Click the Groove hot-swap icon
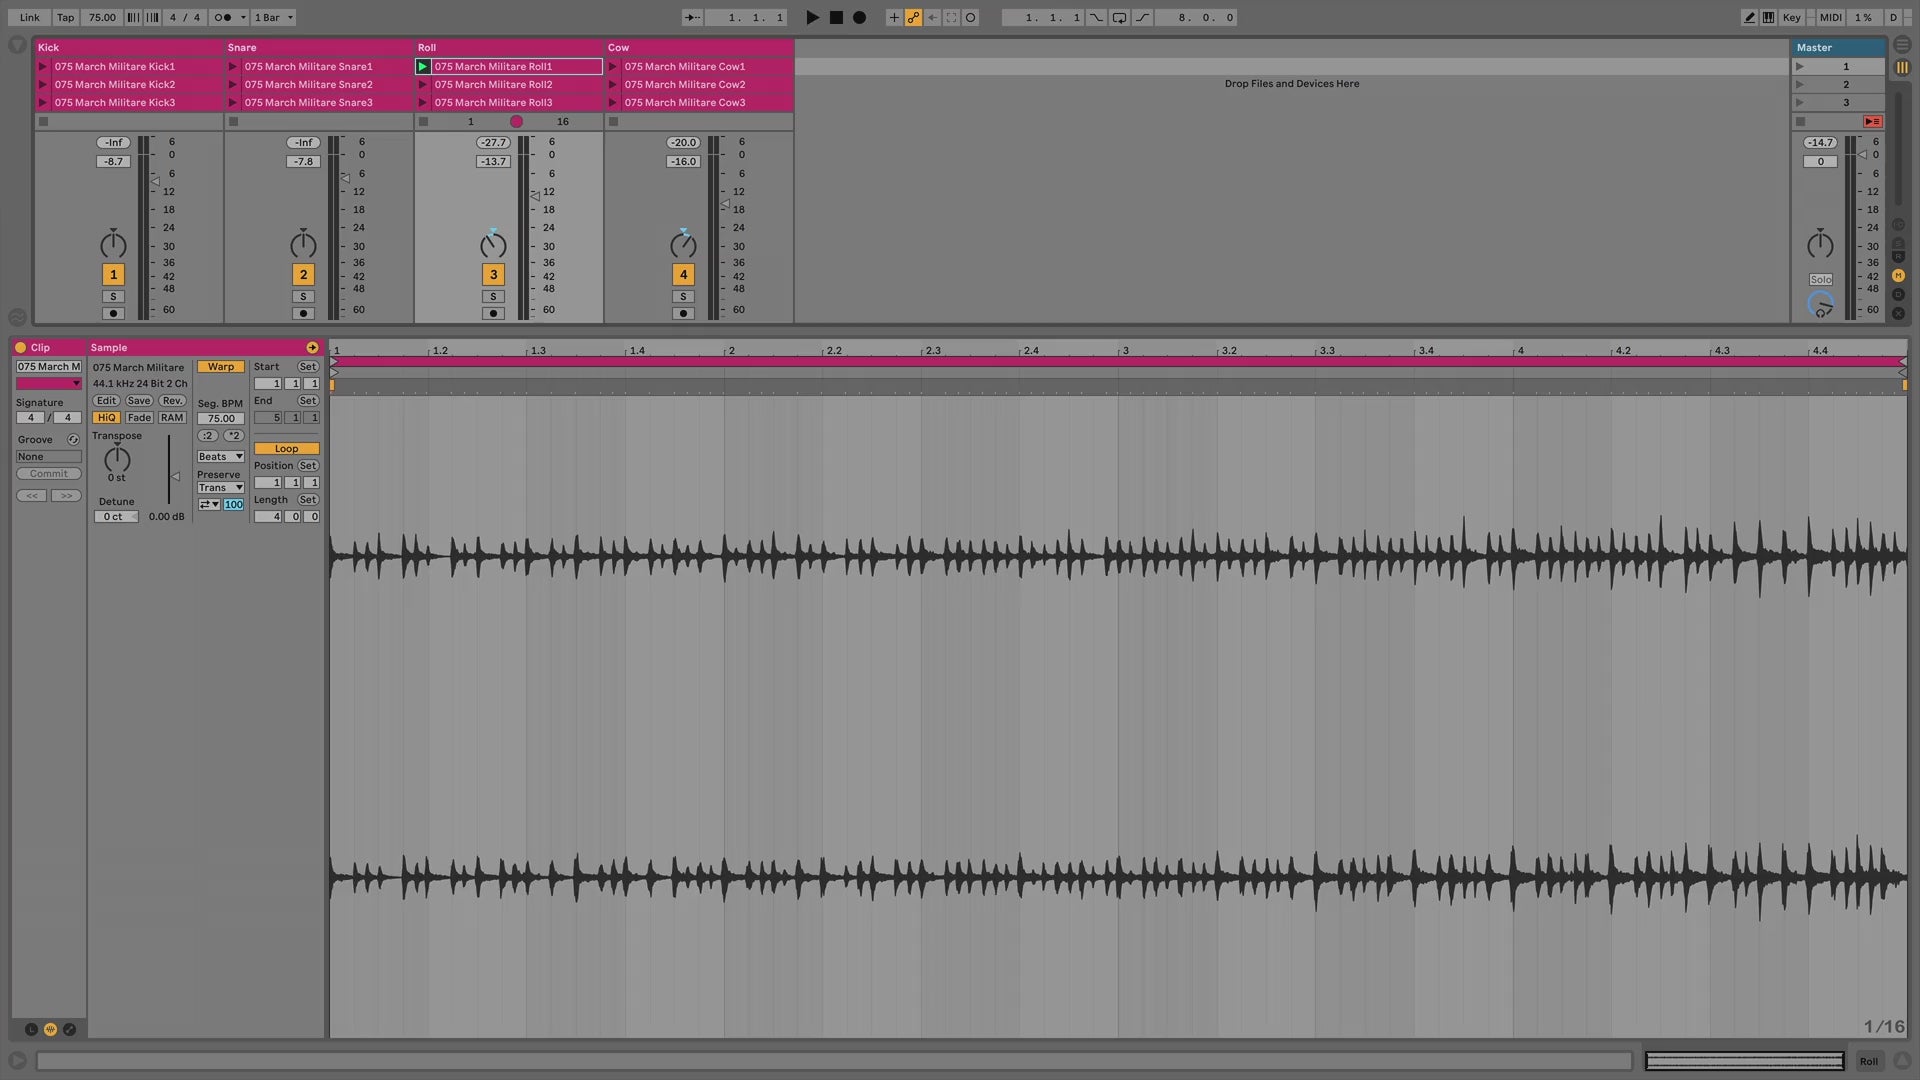 click(x=73, y=439)
